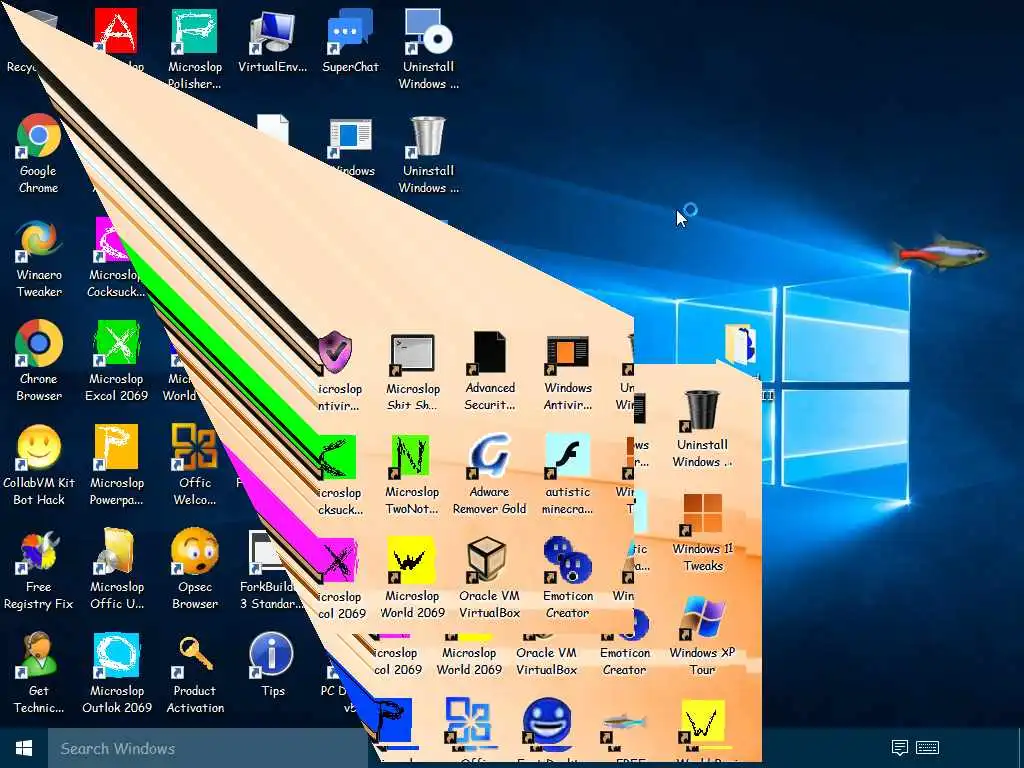Open the Advanced Securit... black file icon

point(489,354)
